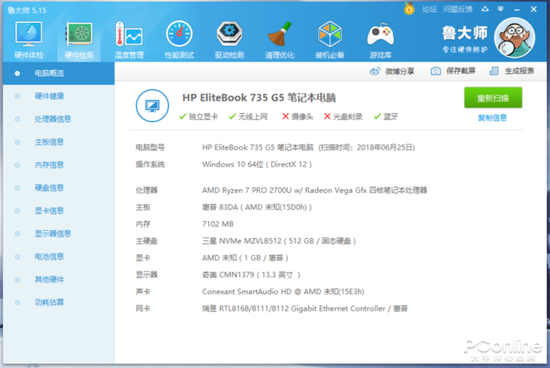Open the 装机必备 cube icon

coord(330,40)
